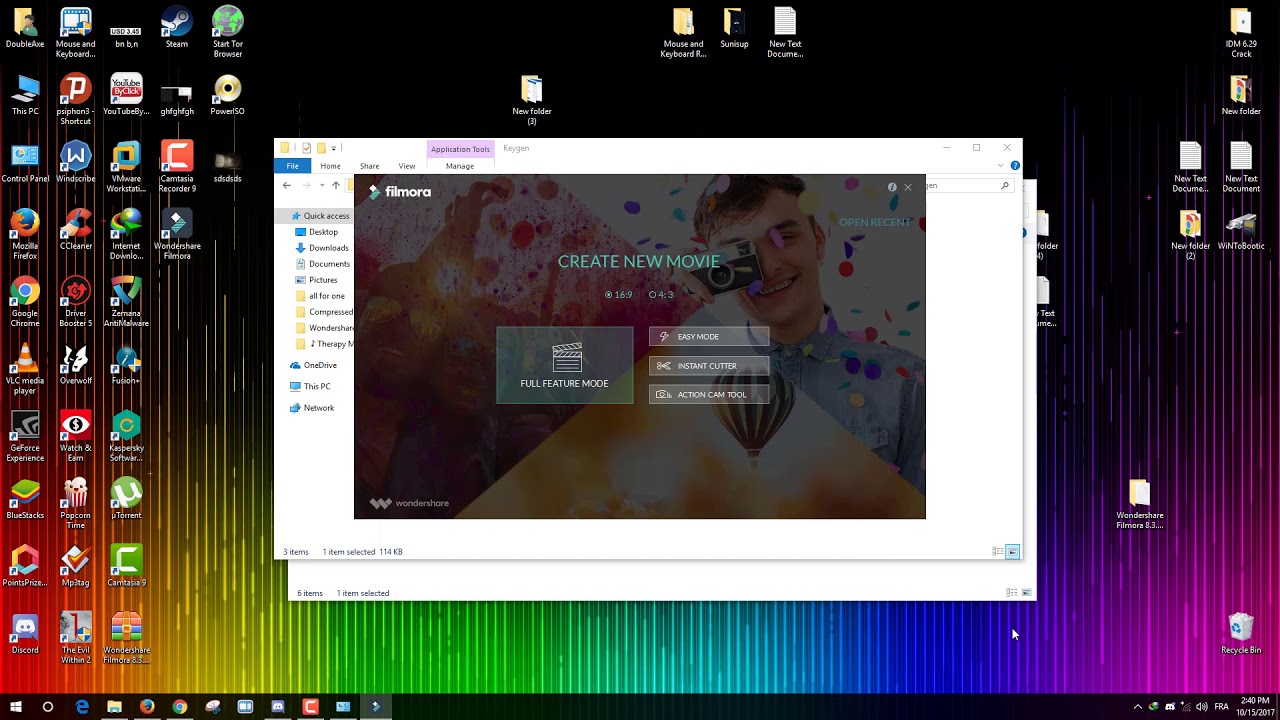Select the Mozilla Firefox desktop icon
Screen dimensions: 1280x720
click(x=25, y=234)
